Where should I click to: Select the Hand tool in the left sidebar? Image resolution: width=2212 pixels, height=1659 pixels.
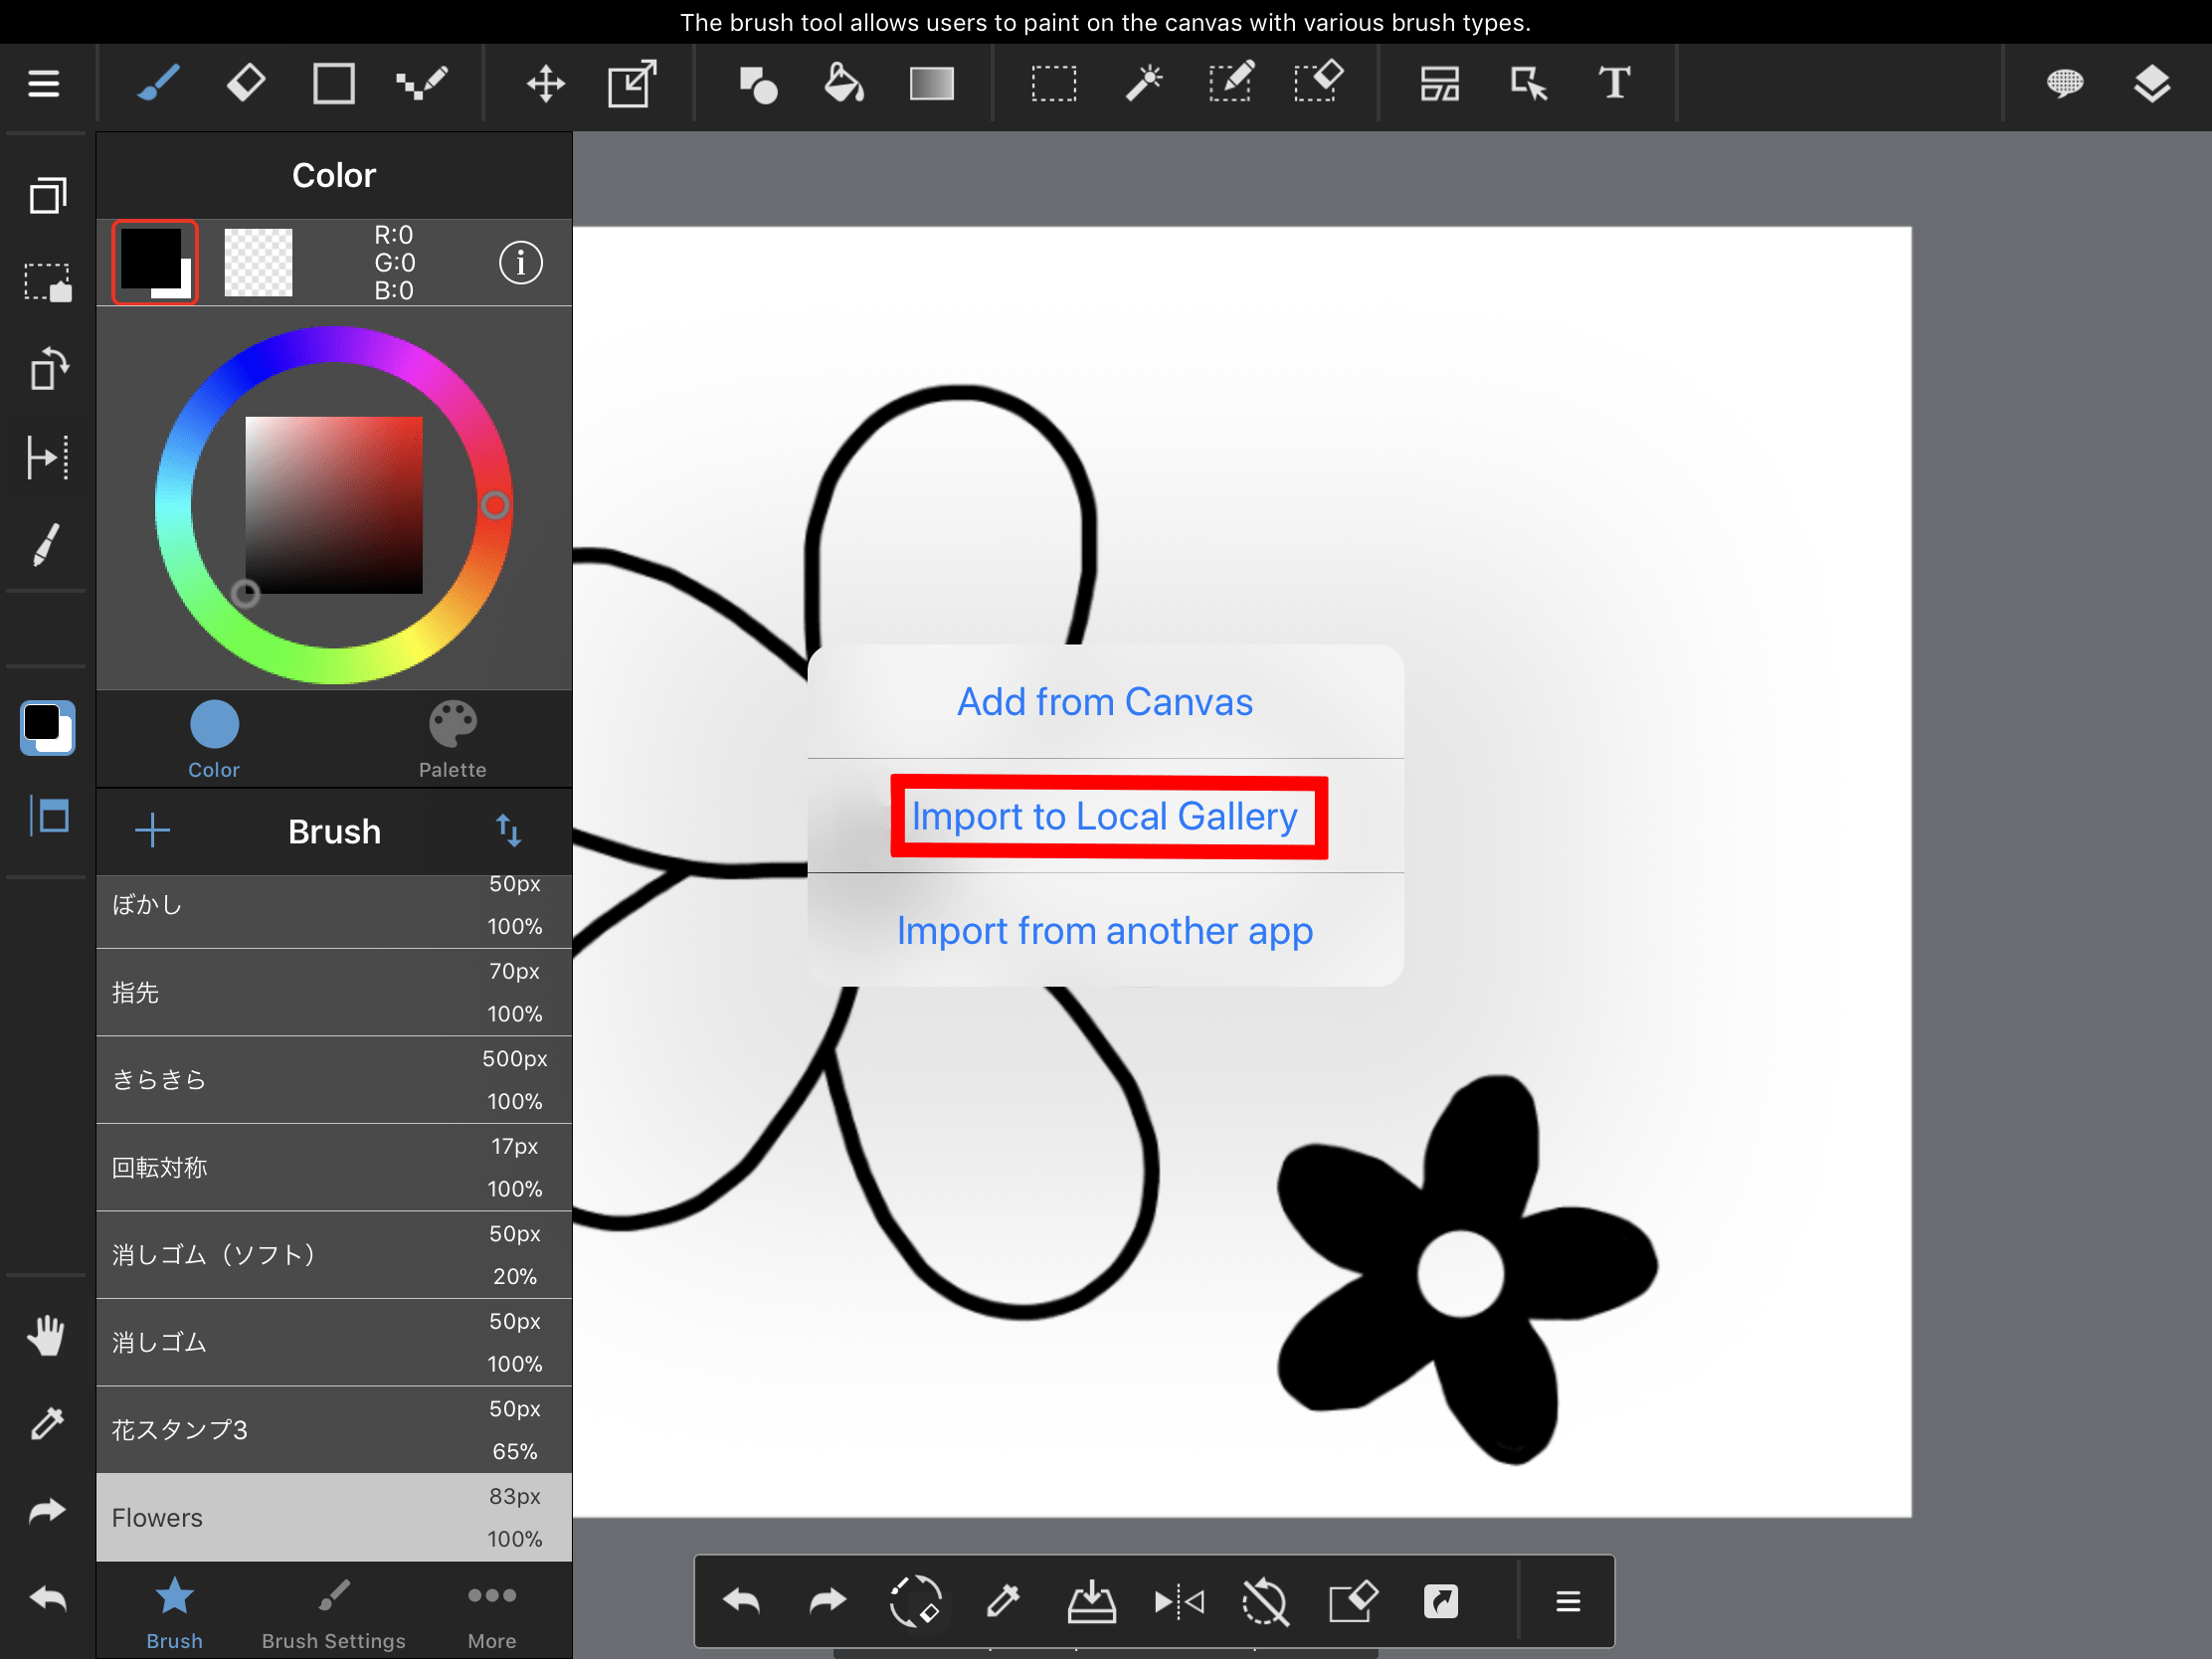click(46, 1337)
